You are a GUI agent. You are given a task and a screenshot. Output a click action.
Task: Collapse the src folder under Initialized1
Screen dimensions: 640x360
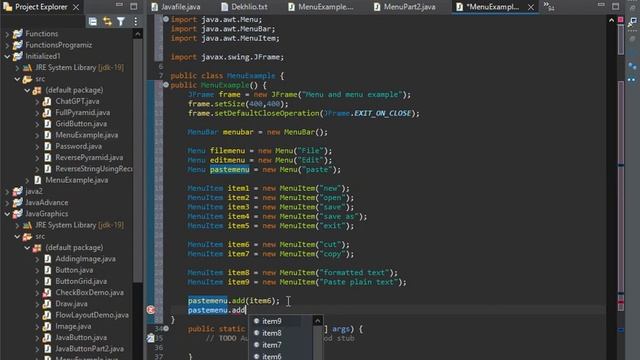[17, 79]
